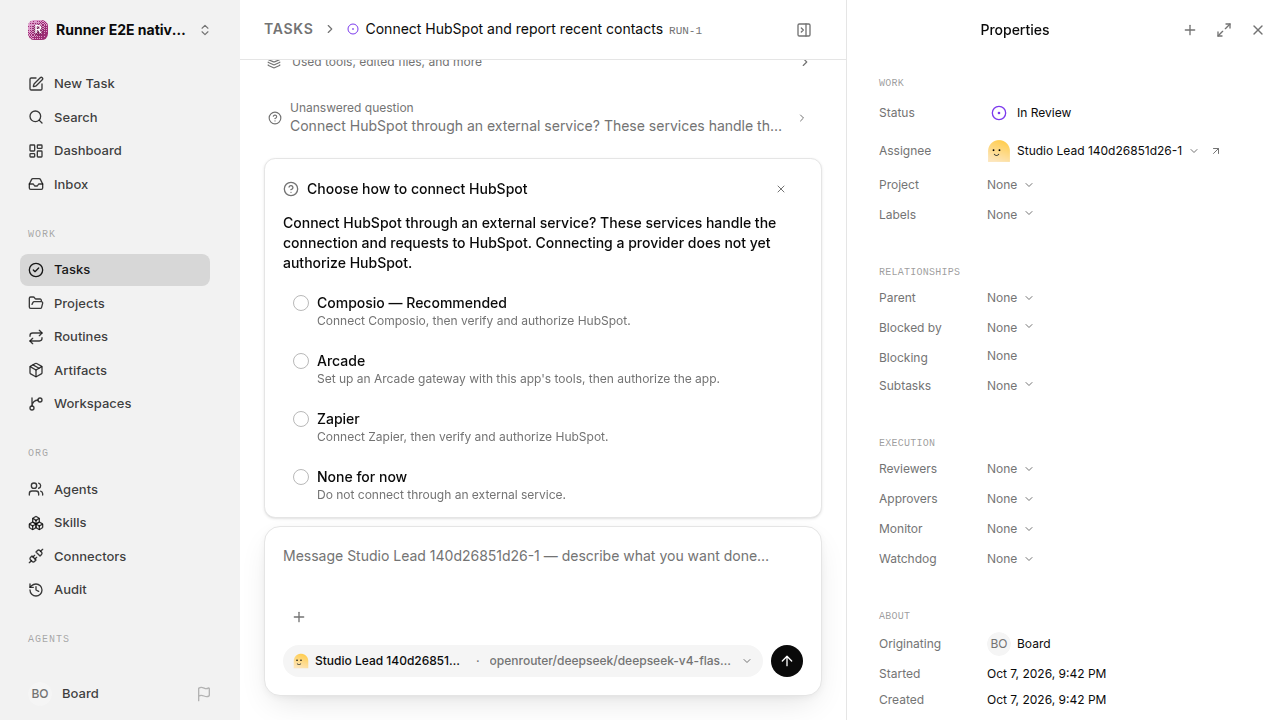Open the Inbox in the sidebar
The image size is (1280, 720).
coord(115,185)
